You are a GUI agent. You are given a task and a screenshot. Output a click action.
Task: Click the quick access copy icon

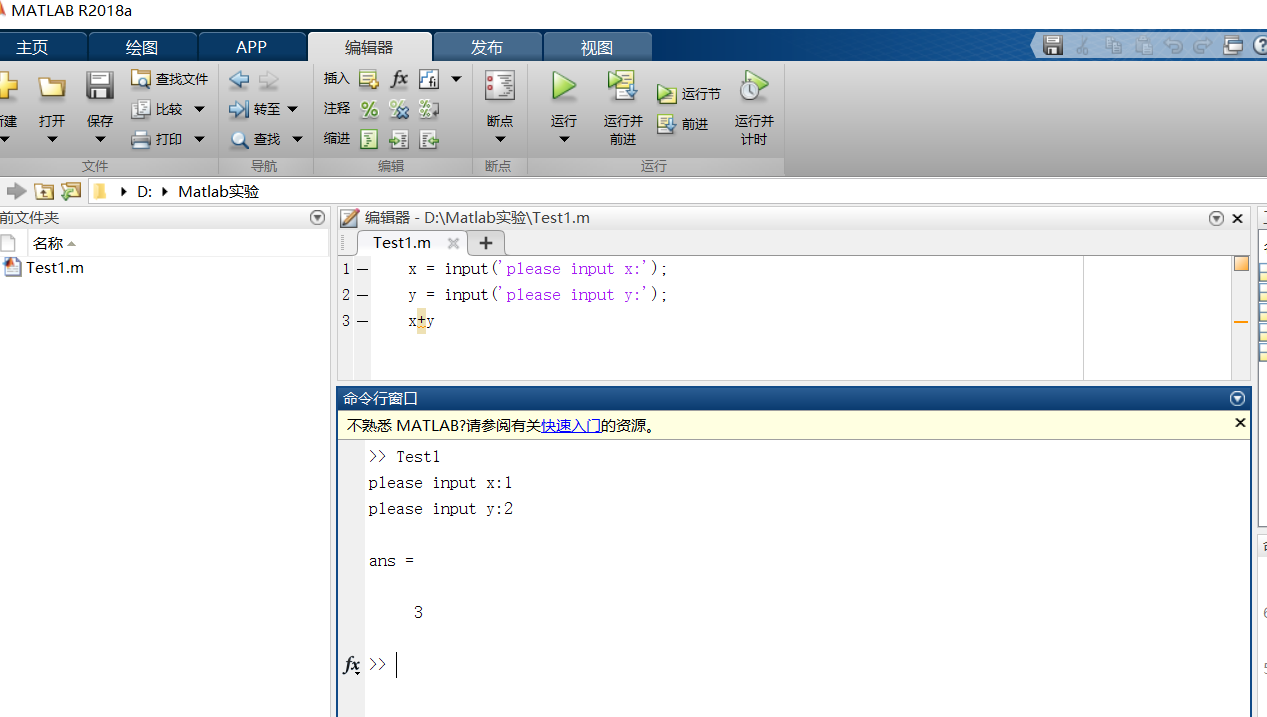click(x=1113, y=46)
